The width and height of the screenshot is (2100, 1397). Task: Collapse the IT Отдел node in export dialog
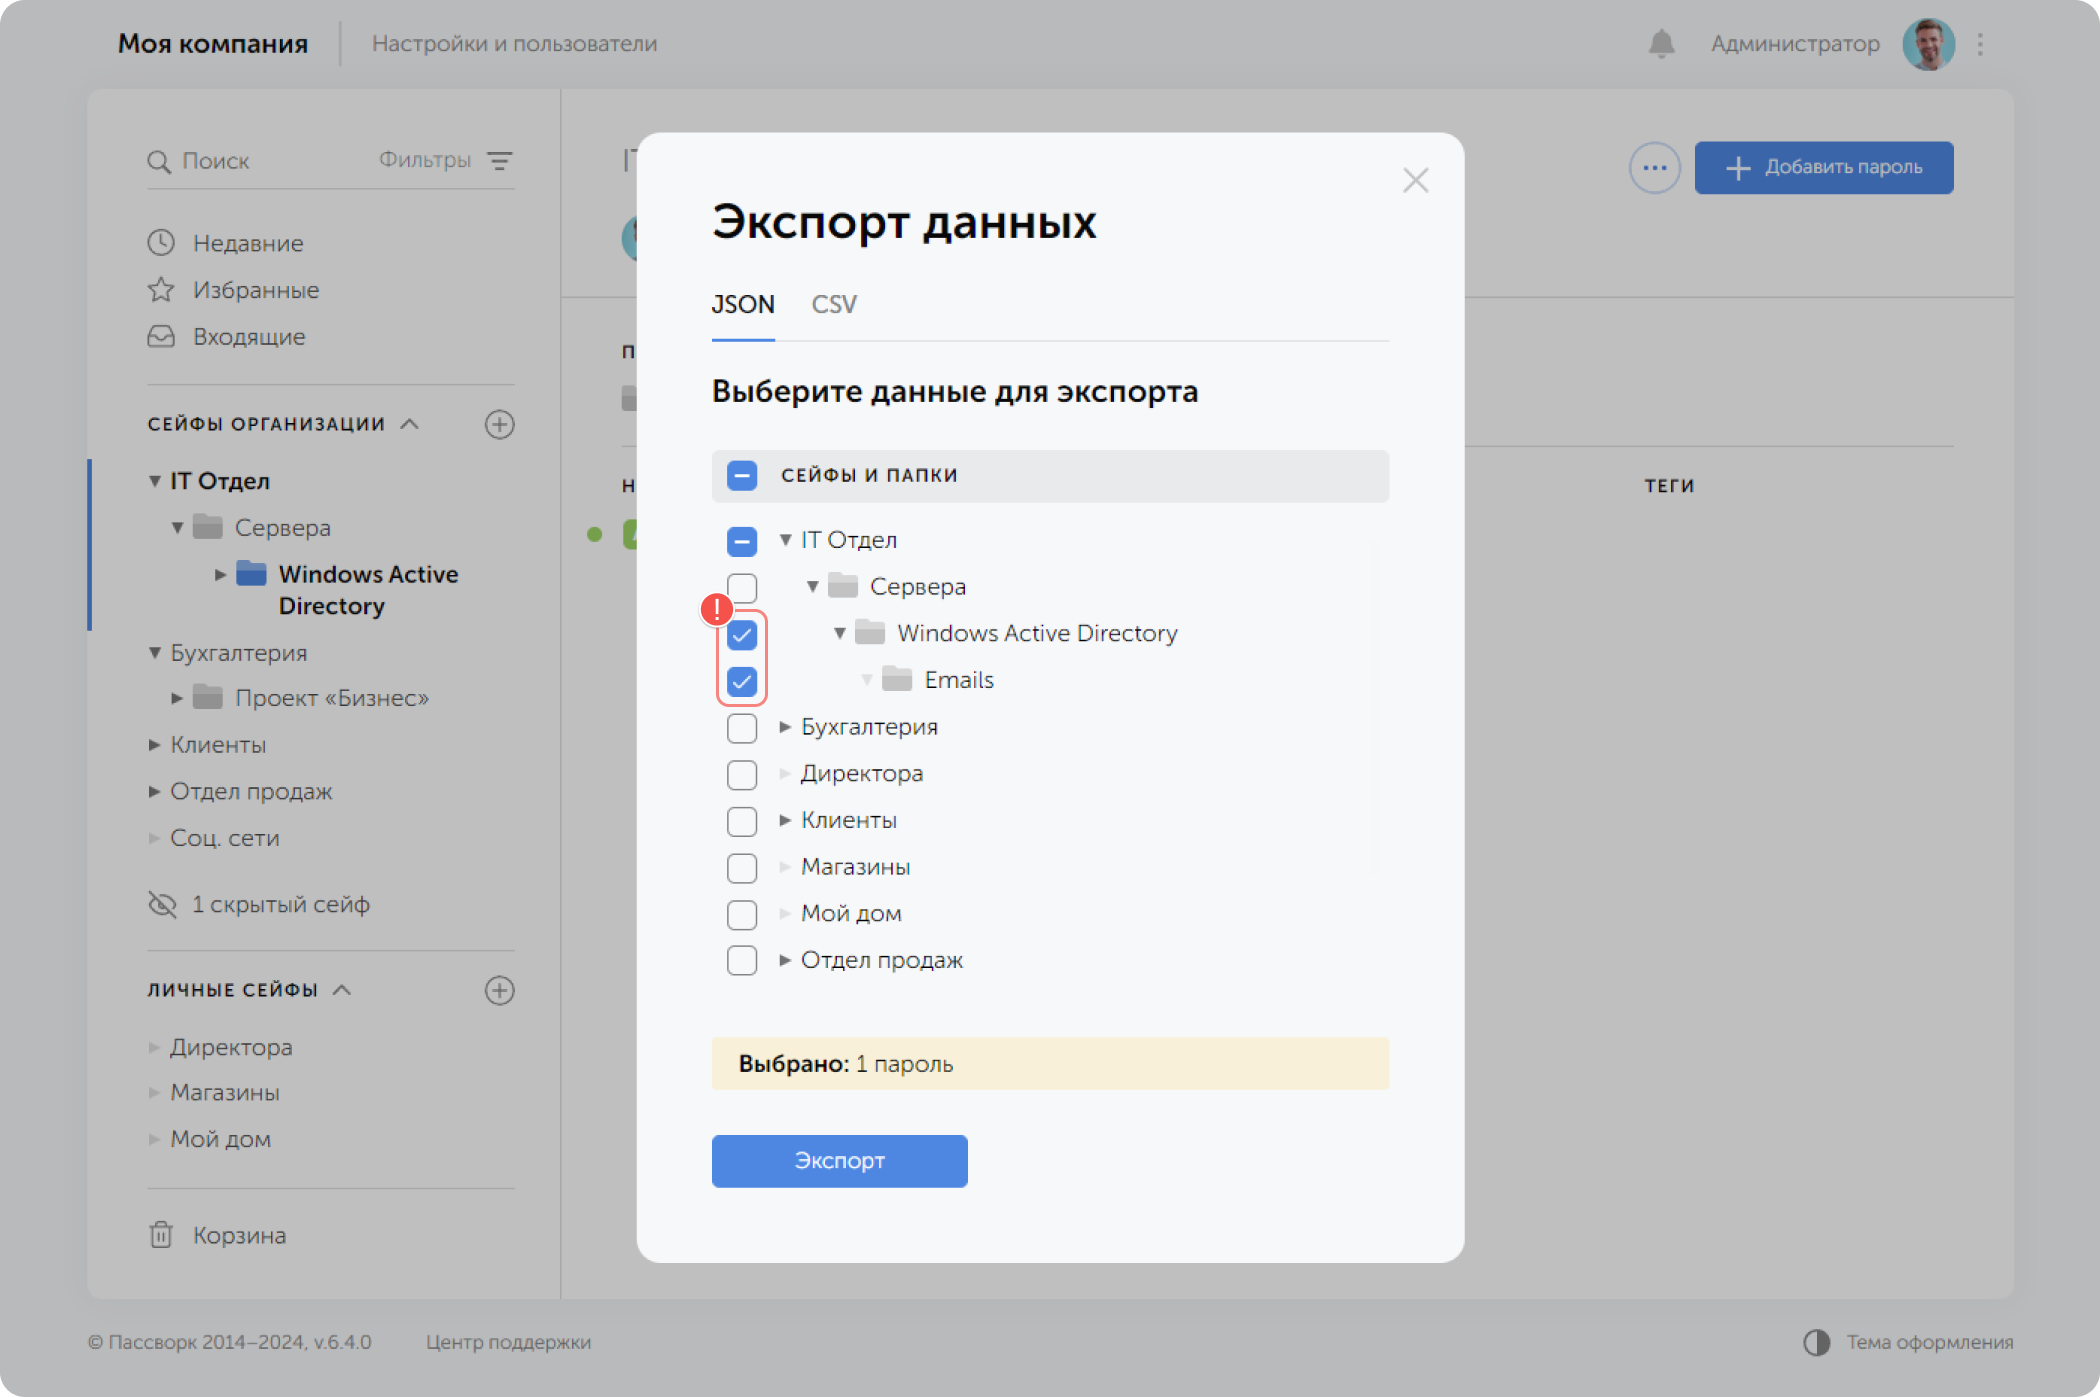[x=785, y=540]
